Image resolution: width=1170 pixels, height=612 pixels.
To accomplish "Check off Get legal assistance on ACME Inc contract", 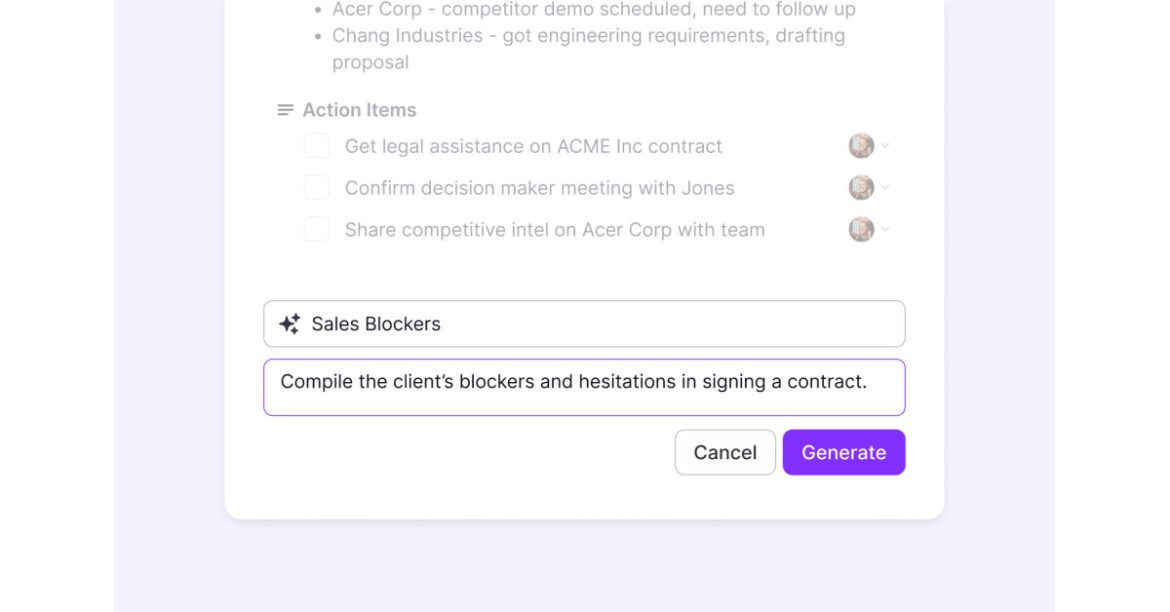I will coord(317,146).
